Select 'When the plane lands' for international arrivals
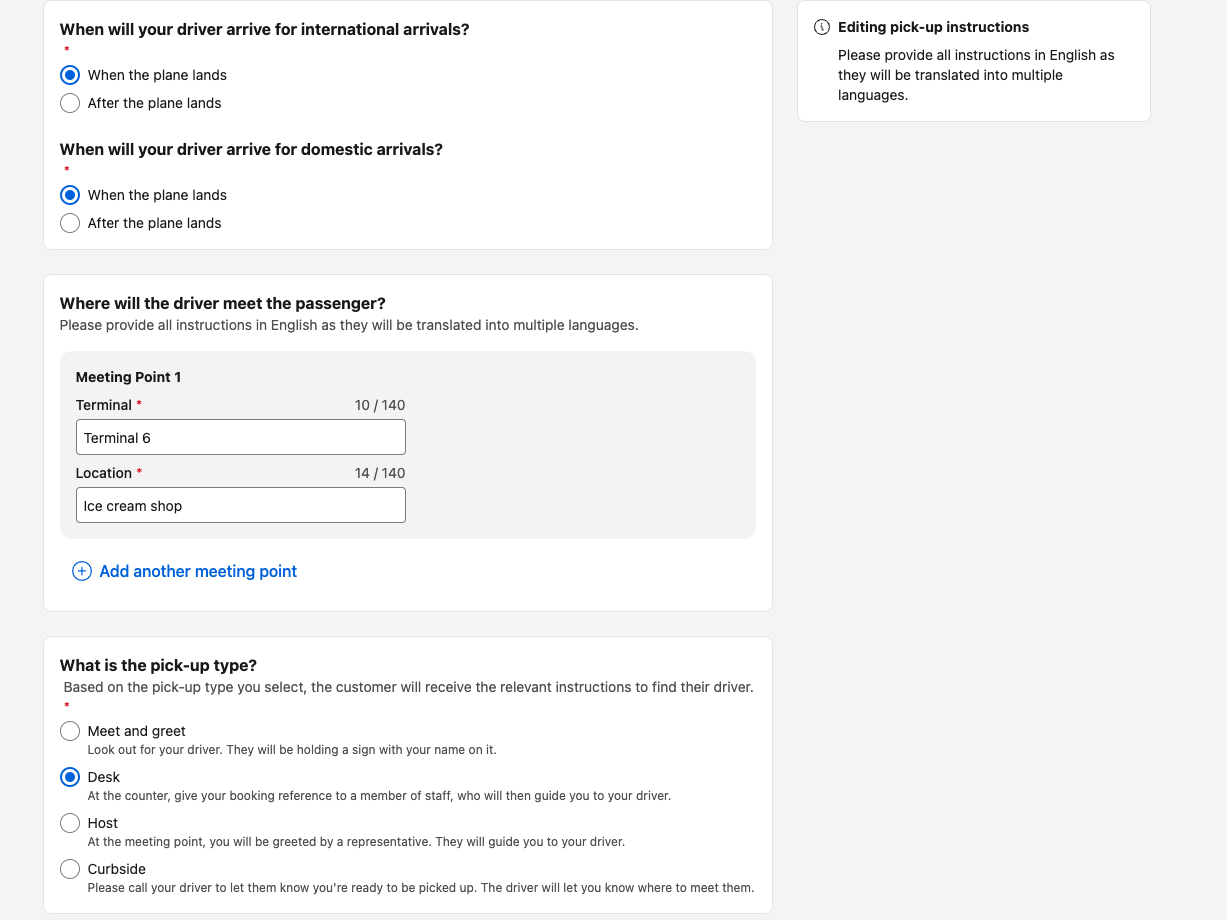1227x920 pixels. [70, 75]
